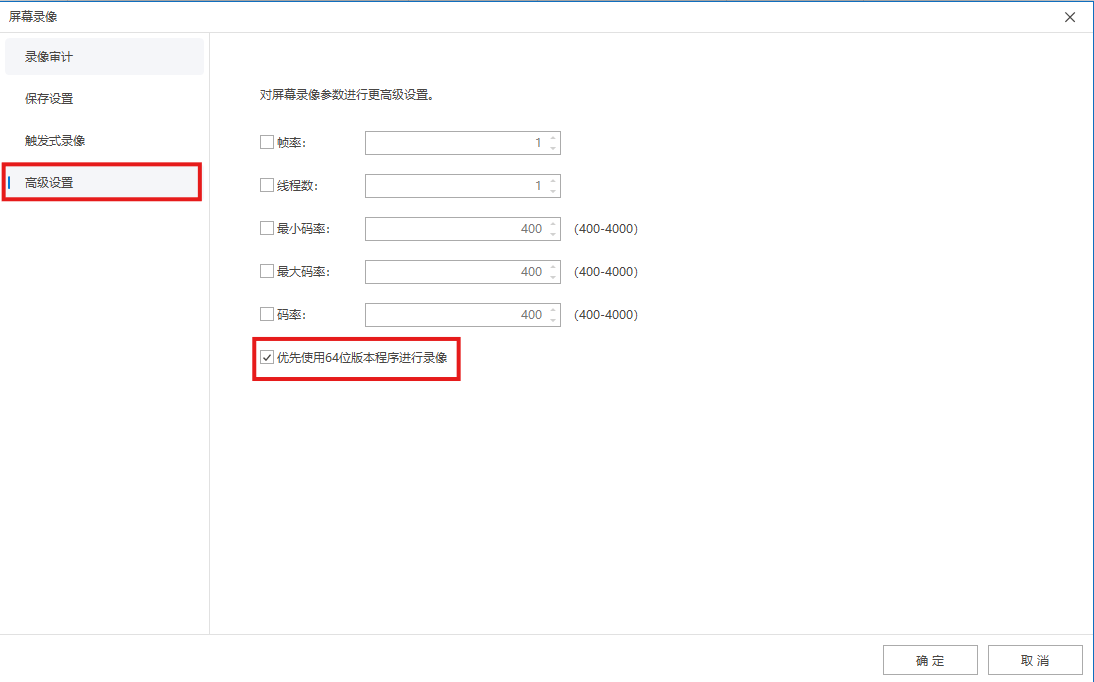Increase 帧率 value with up arrow
1094x682 pixels.
pos(553,138)
